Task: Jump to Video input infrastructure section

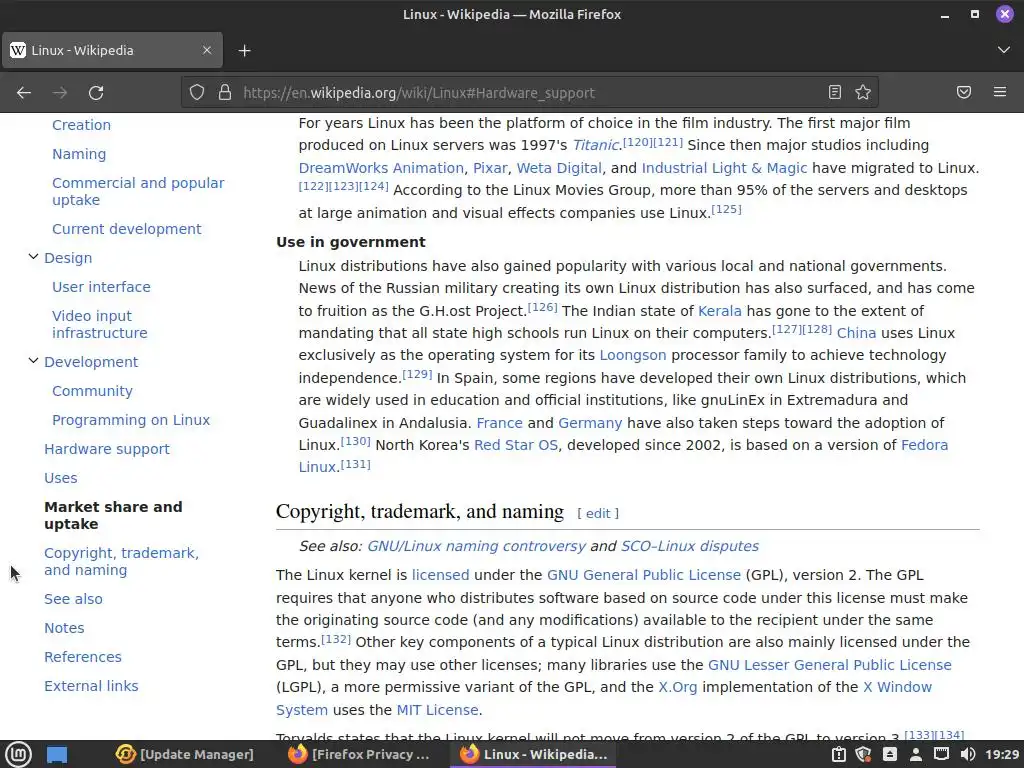Action: pyautogui.click(x=100, y=325)
